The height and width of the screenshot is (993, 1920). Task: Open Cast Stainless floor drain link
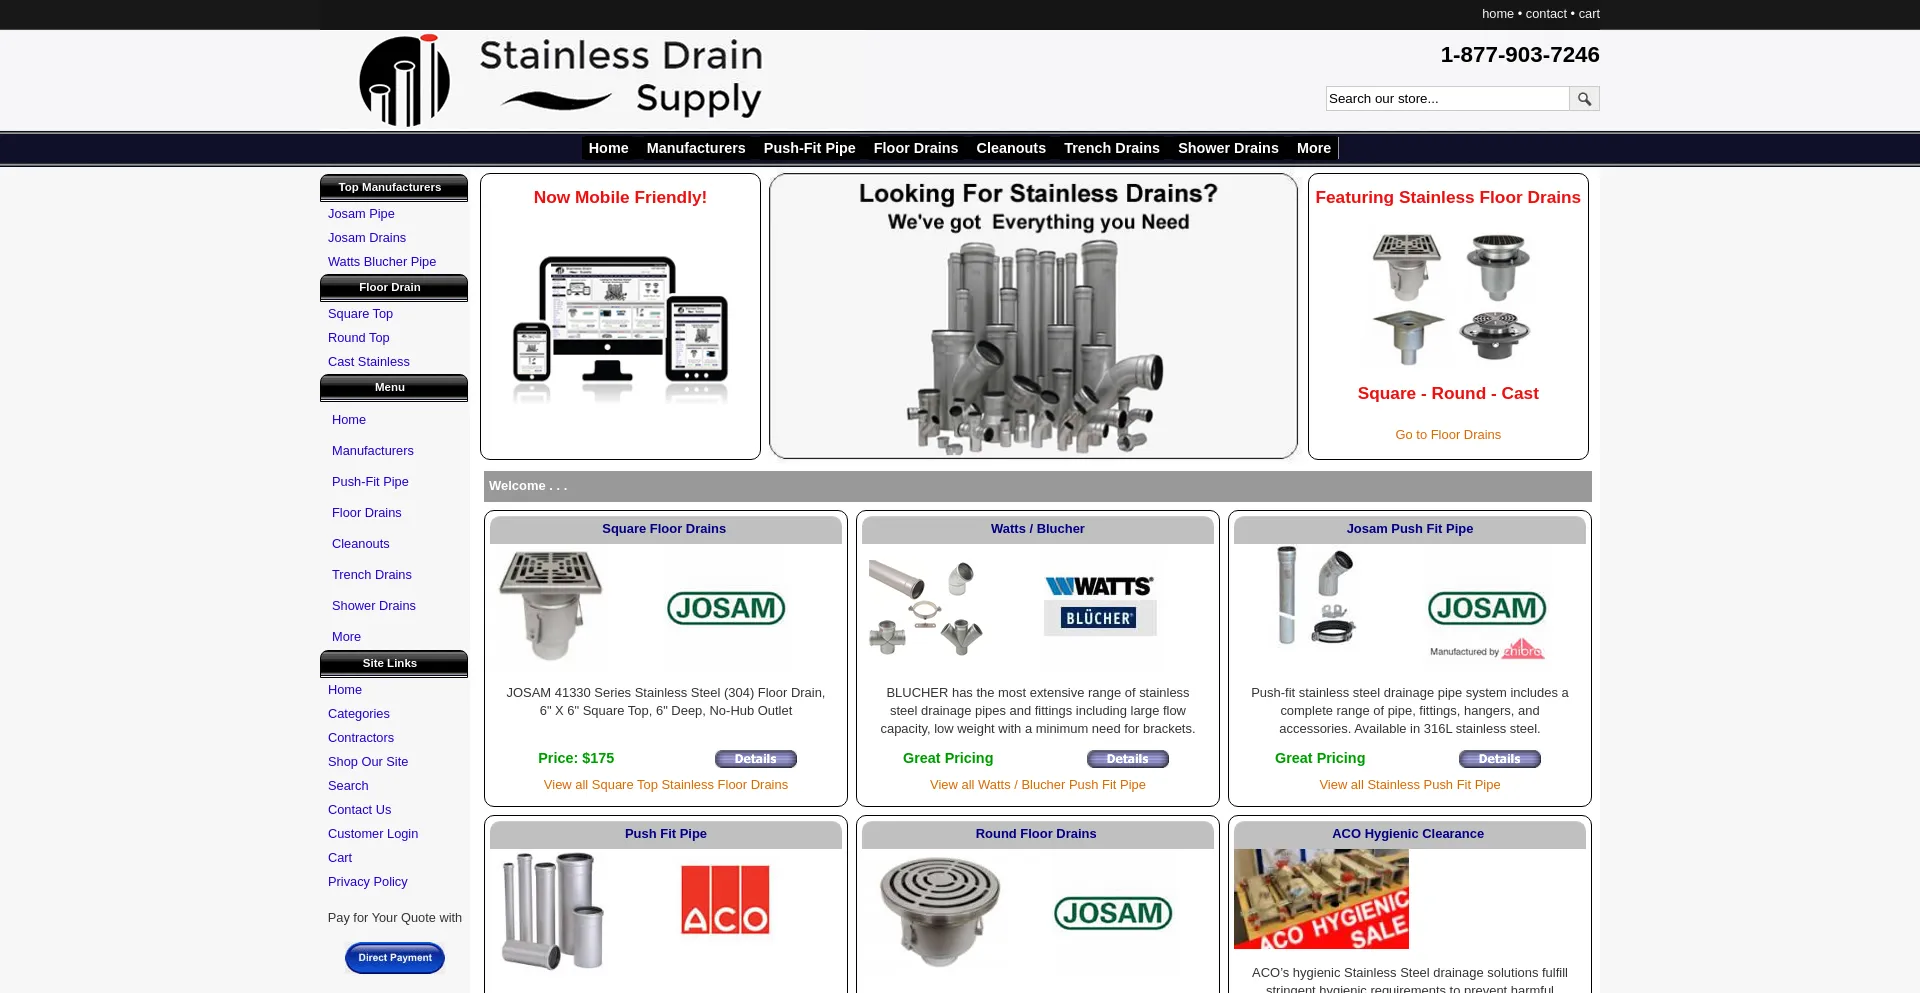[369, 362]
